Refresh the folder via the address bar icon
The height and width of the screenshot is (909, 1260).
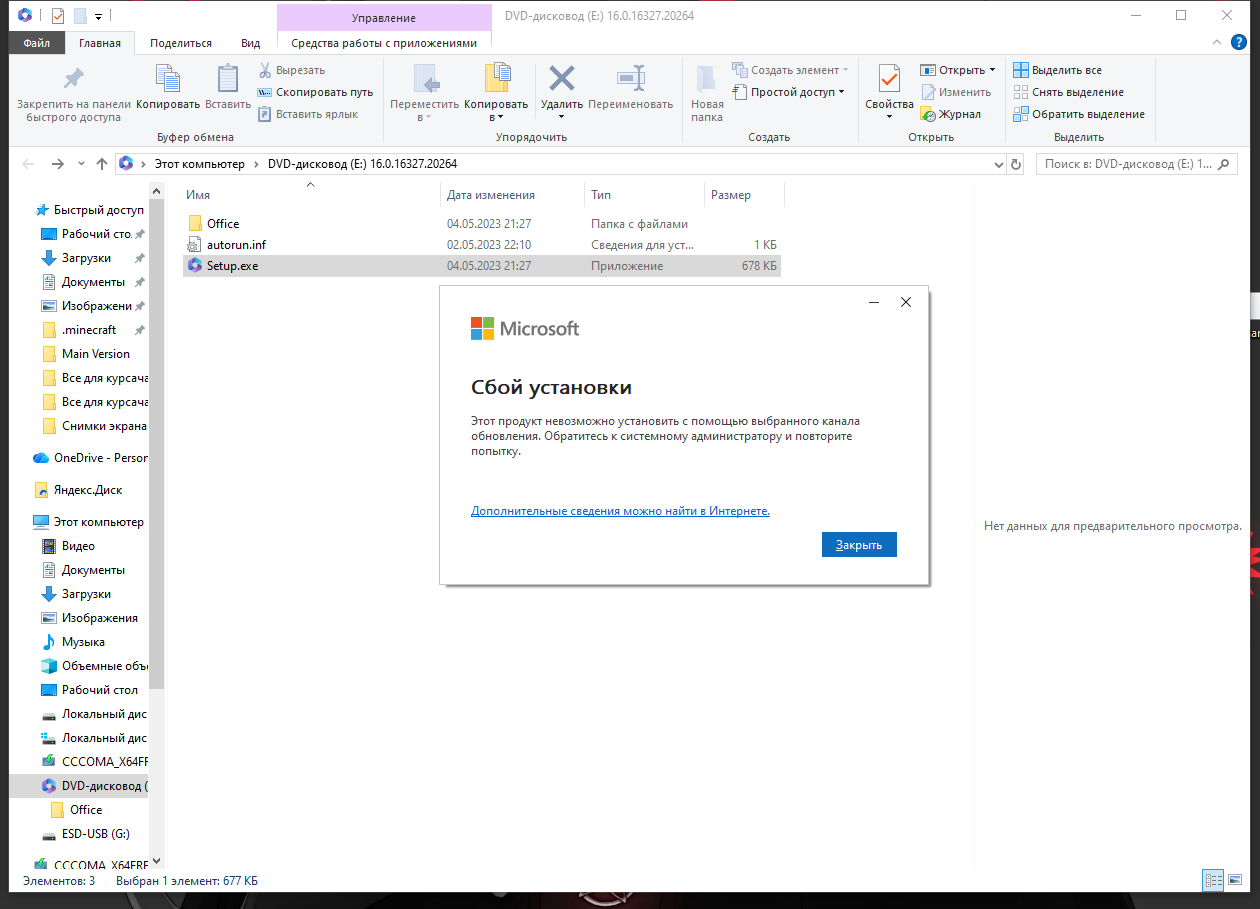(x=1016, y=164)
